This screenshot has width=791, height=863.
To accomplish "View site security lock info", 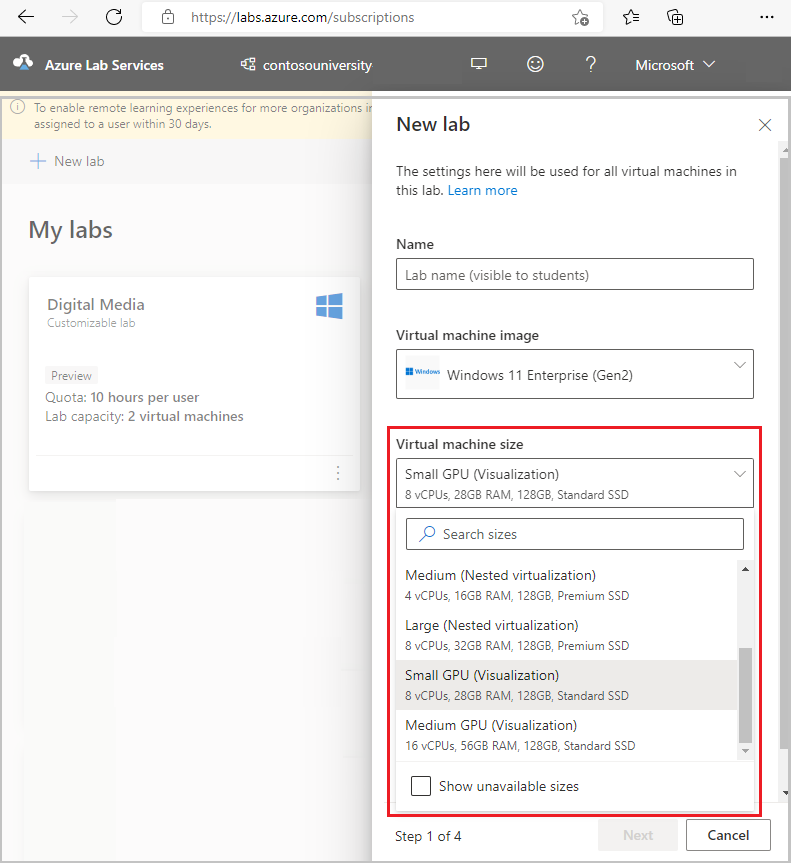I will pyautogui.click(x=168, y=17).
